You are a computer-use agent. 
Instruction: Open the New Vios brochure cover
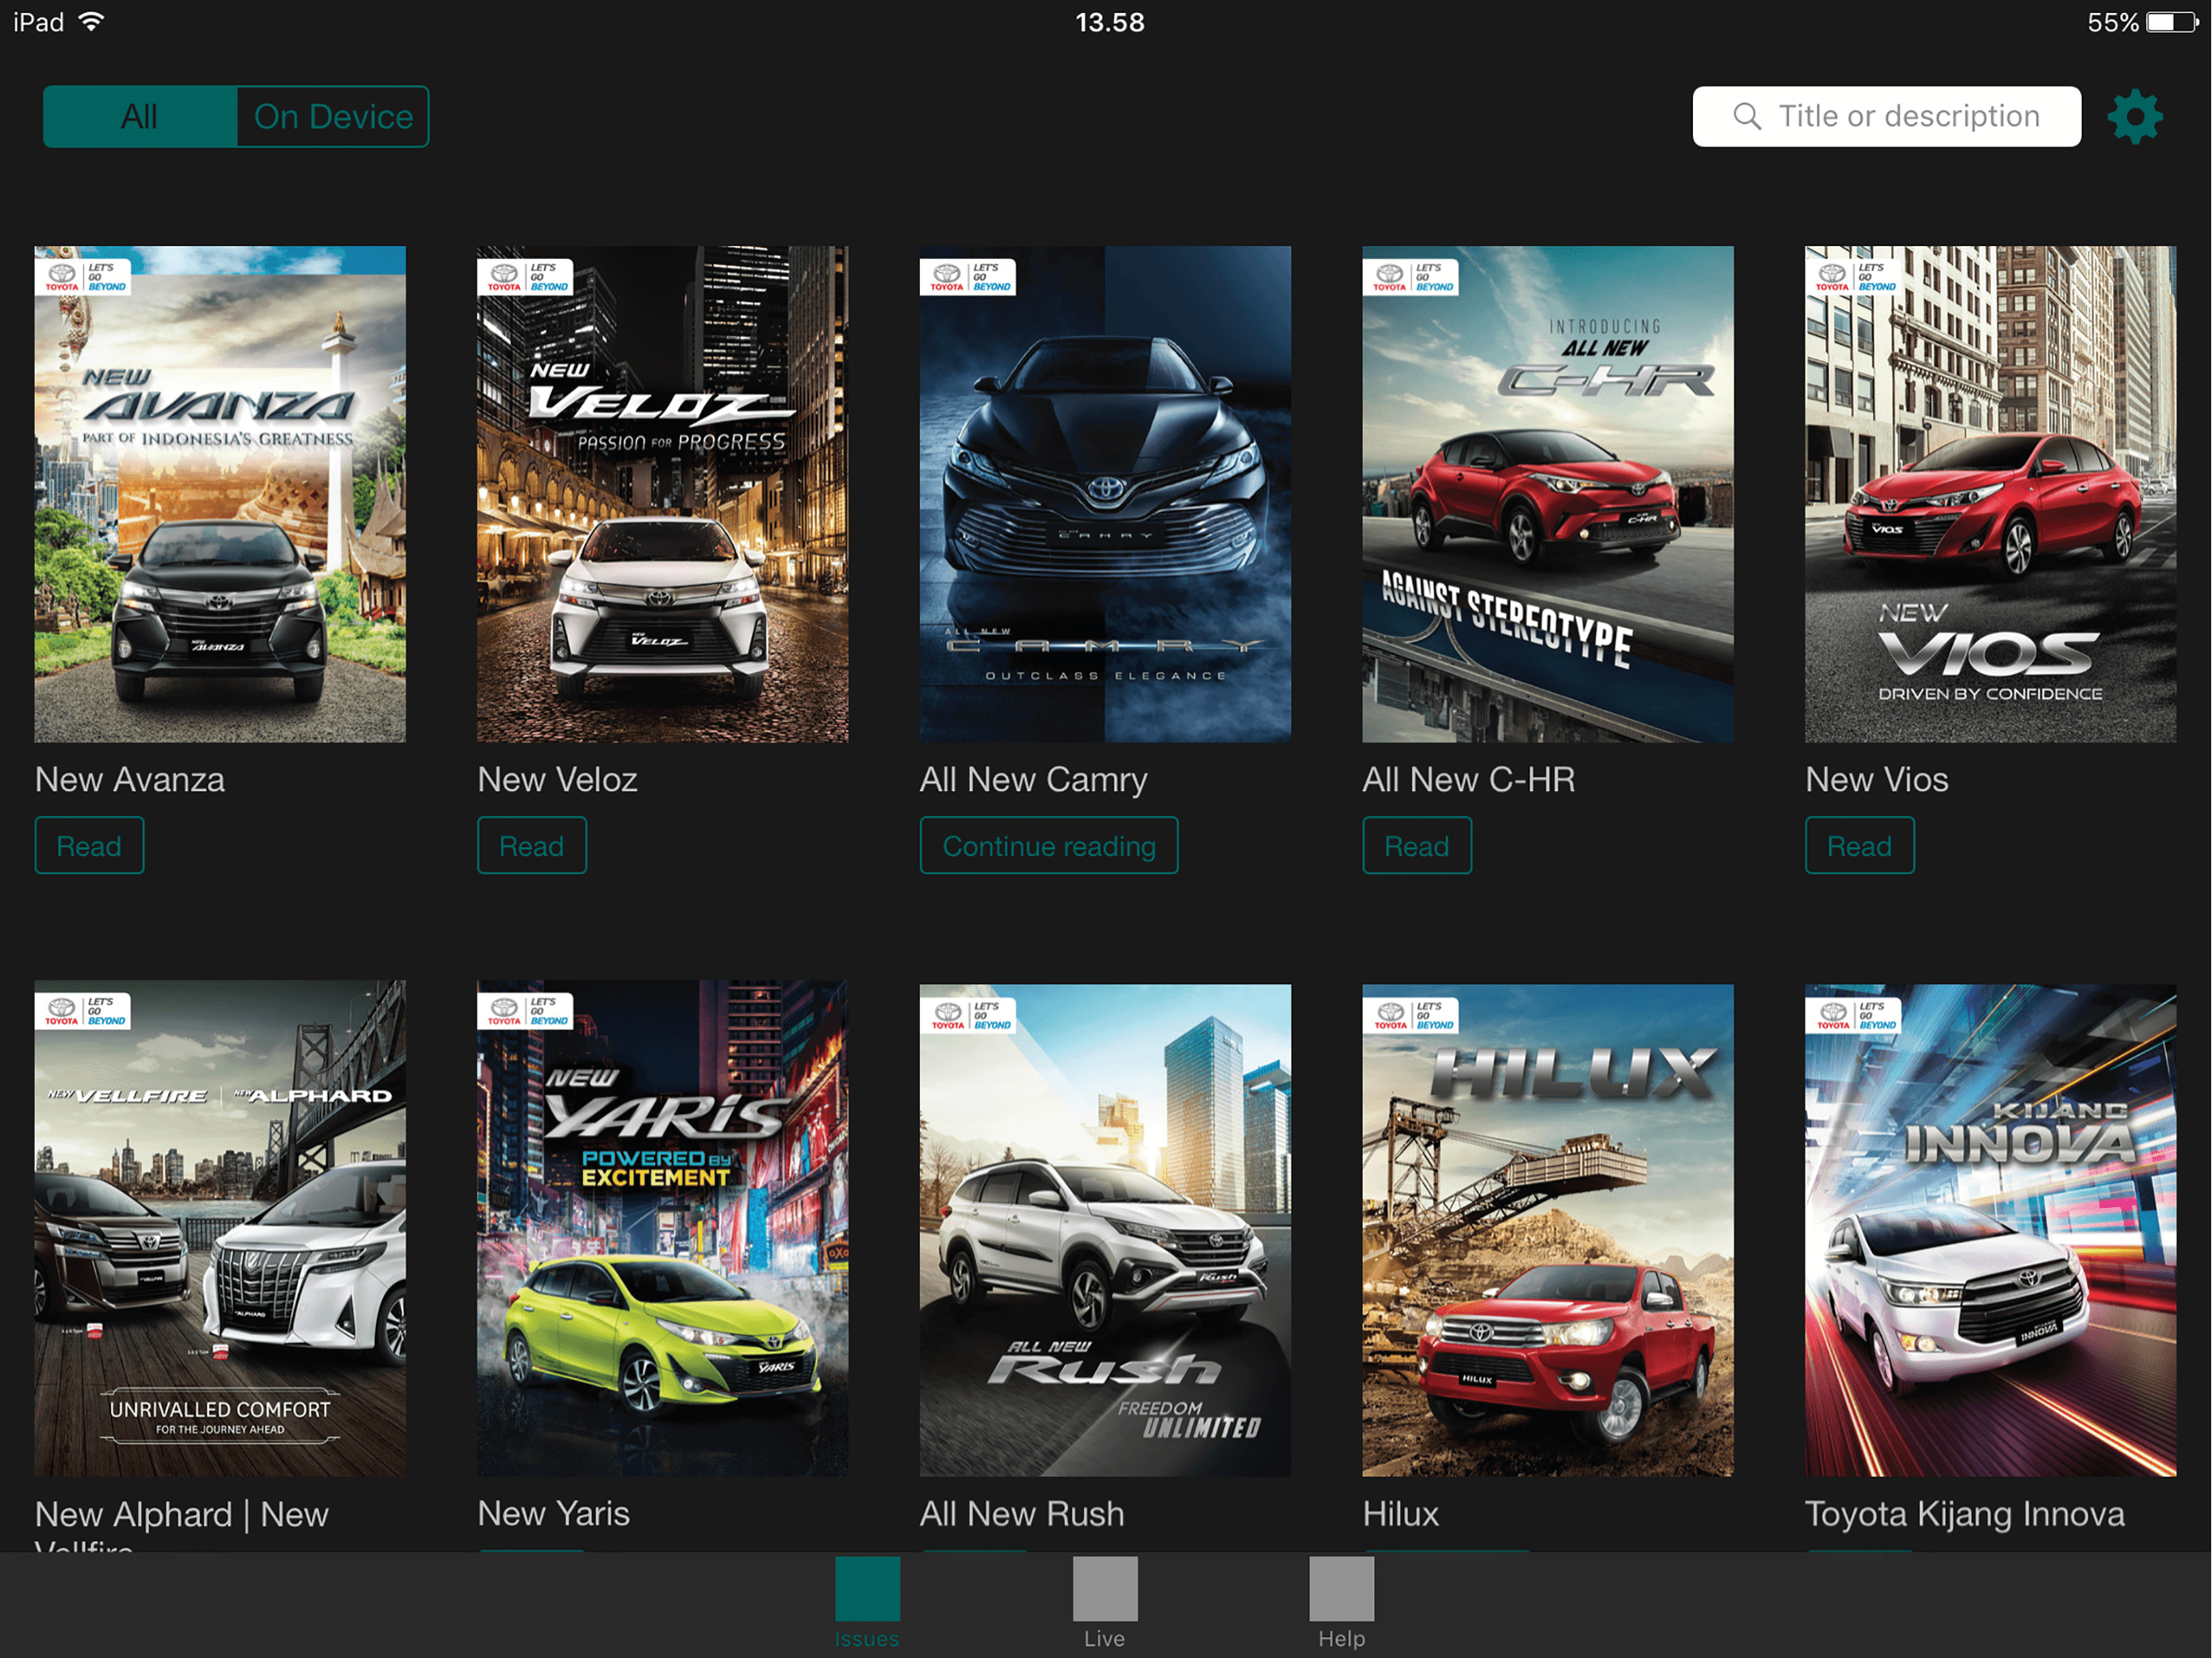[1989, 494]
